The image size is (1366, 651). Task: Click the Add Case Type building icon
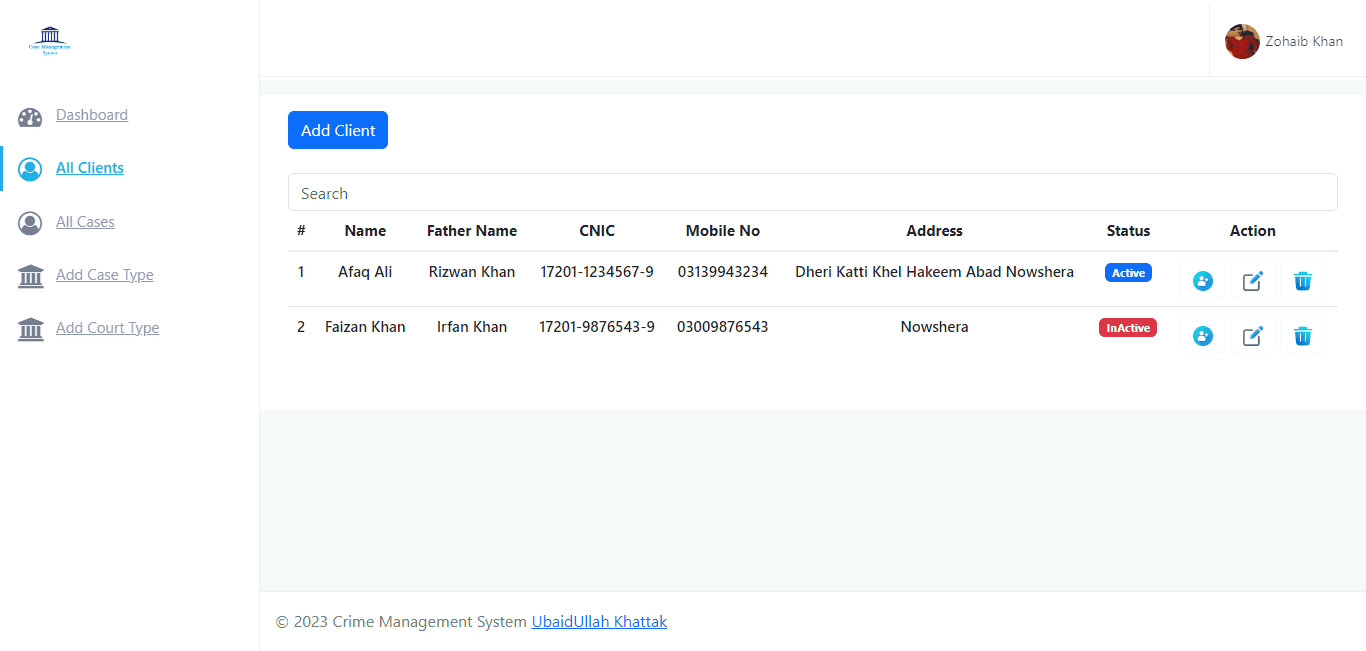(x=30, y=276)
